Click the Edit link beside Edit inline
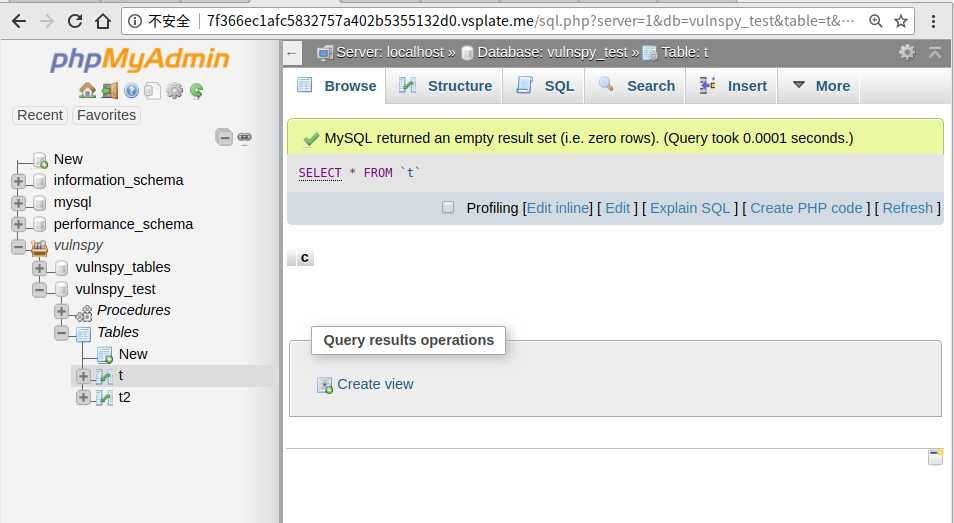Viewport: 954px width, 523px height. click(x=617, y=208)
